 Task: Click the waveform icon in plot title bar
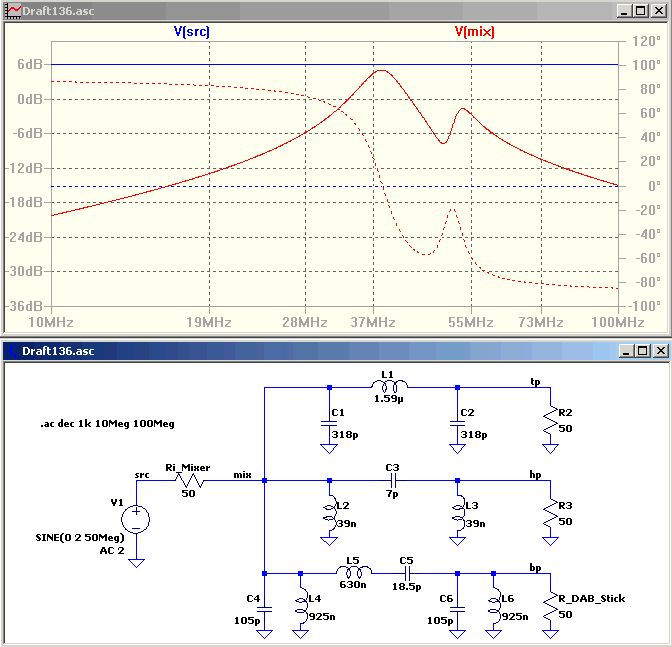tap(13, 11)
